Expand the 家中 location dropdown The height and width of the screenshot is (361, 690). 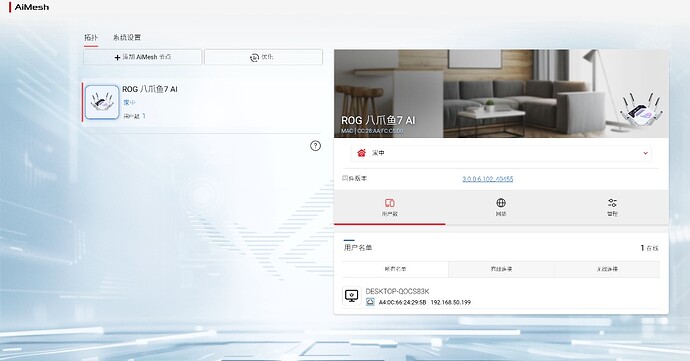tap(501, 153)
